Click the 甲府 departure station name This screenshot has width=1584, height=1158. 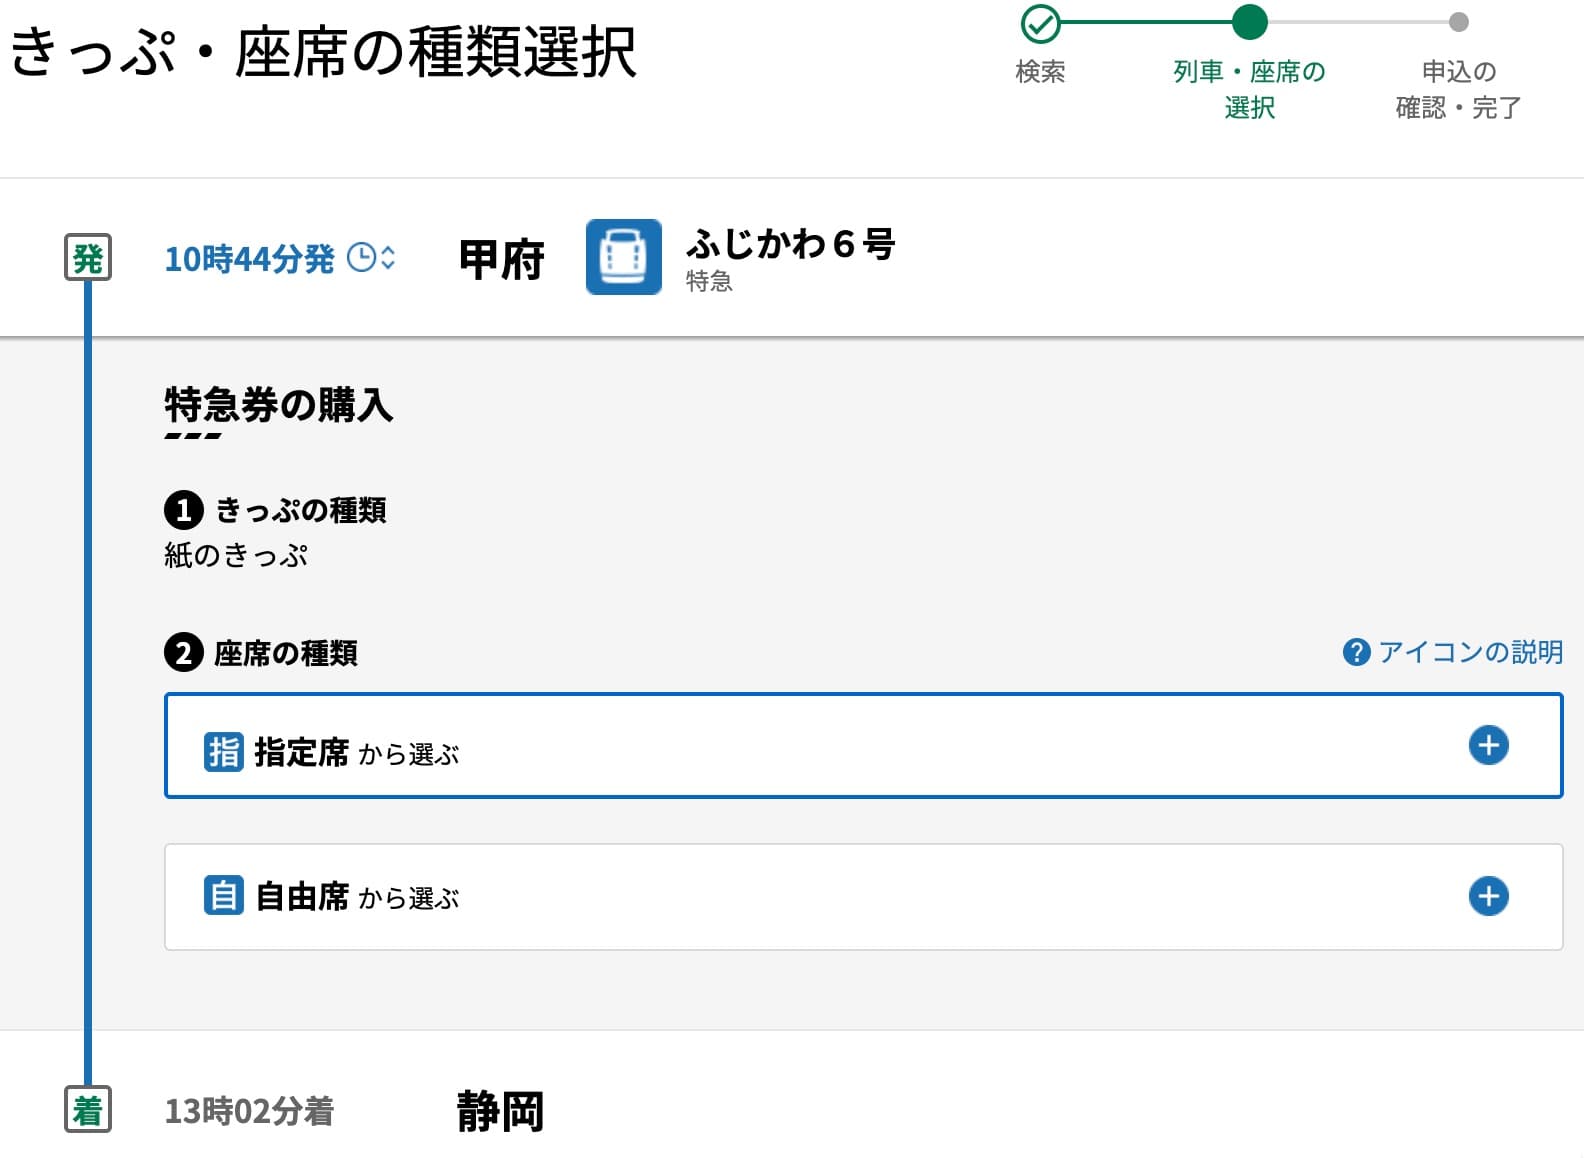[501, 260]
